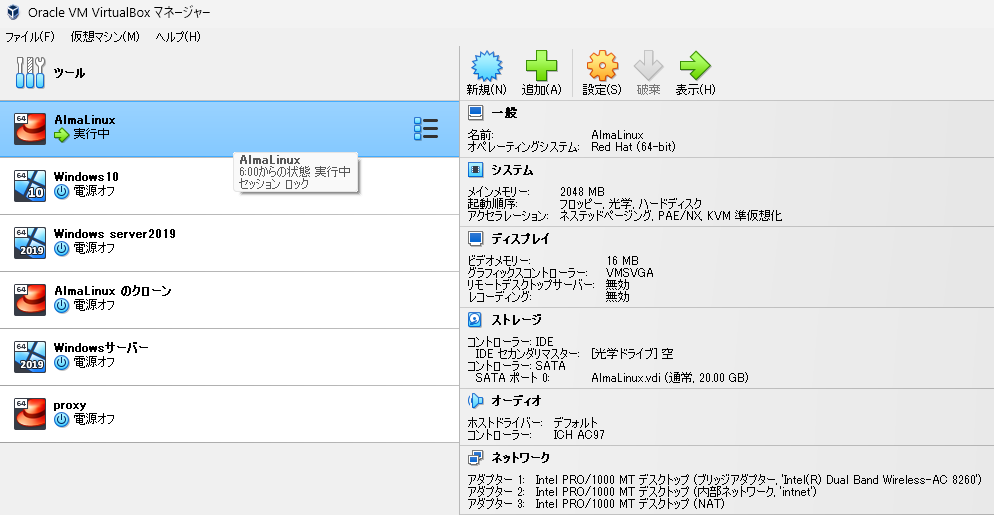The image size is (994, 515).
Task: Click the Windows server2019 OS icon
Action: pos(30,243)
